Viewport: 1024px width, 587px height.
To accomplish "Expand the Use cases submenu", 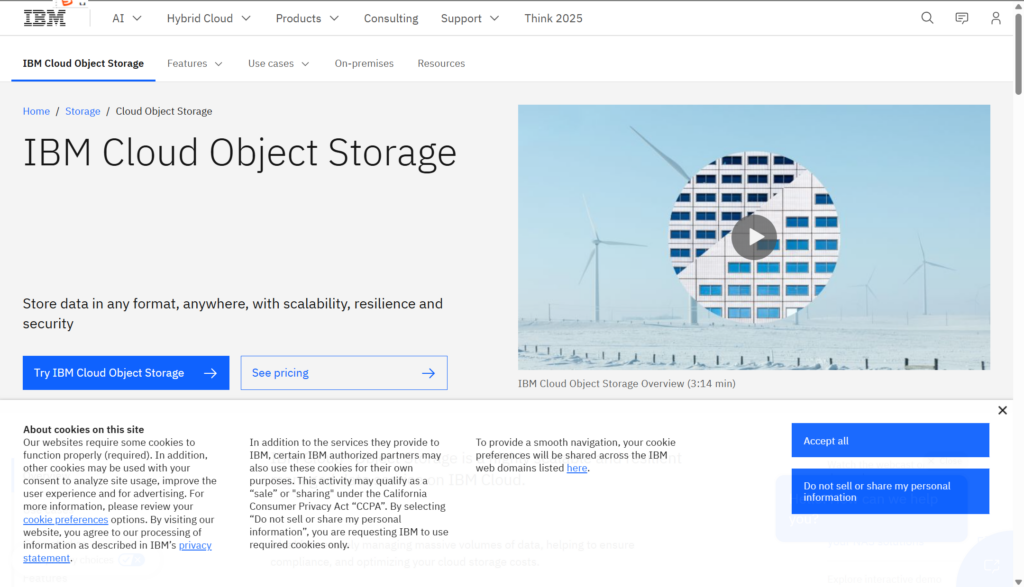I will point(278,63).
